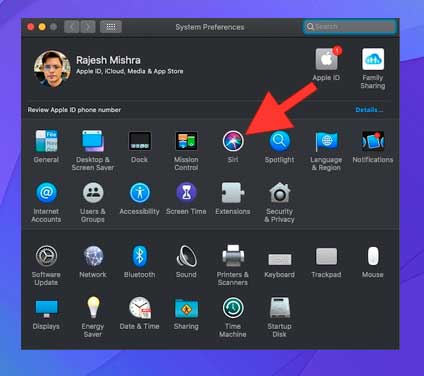This screenshot has width=424, height=376.
Task: Click 'Review Apple ID phone number' text
Action: (74, 110)
